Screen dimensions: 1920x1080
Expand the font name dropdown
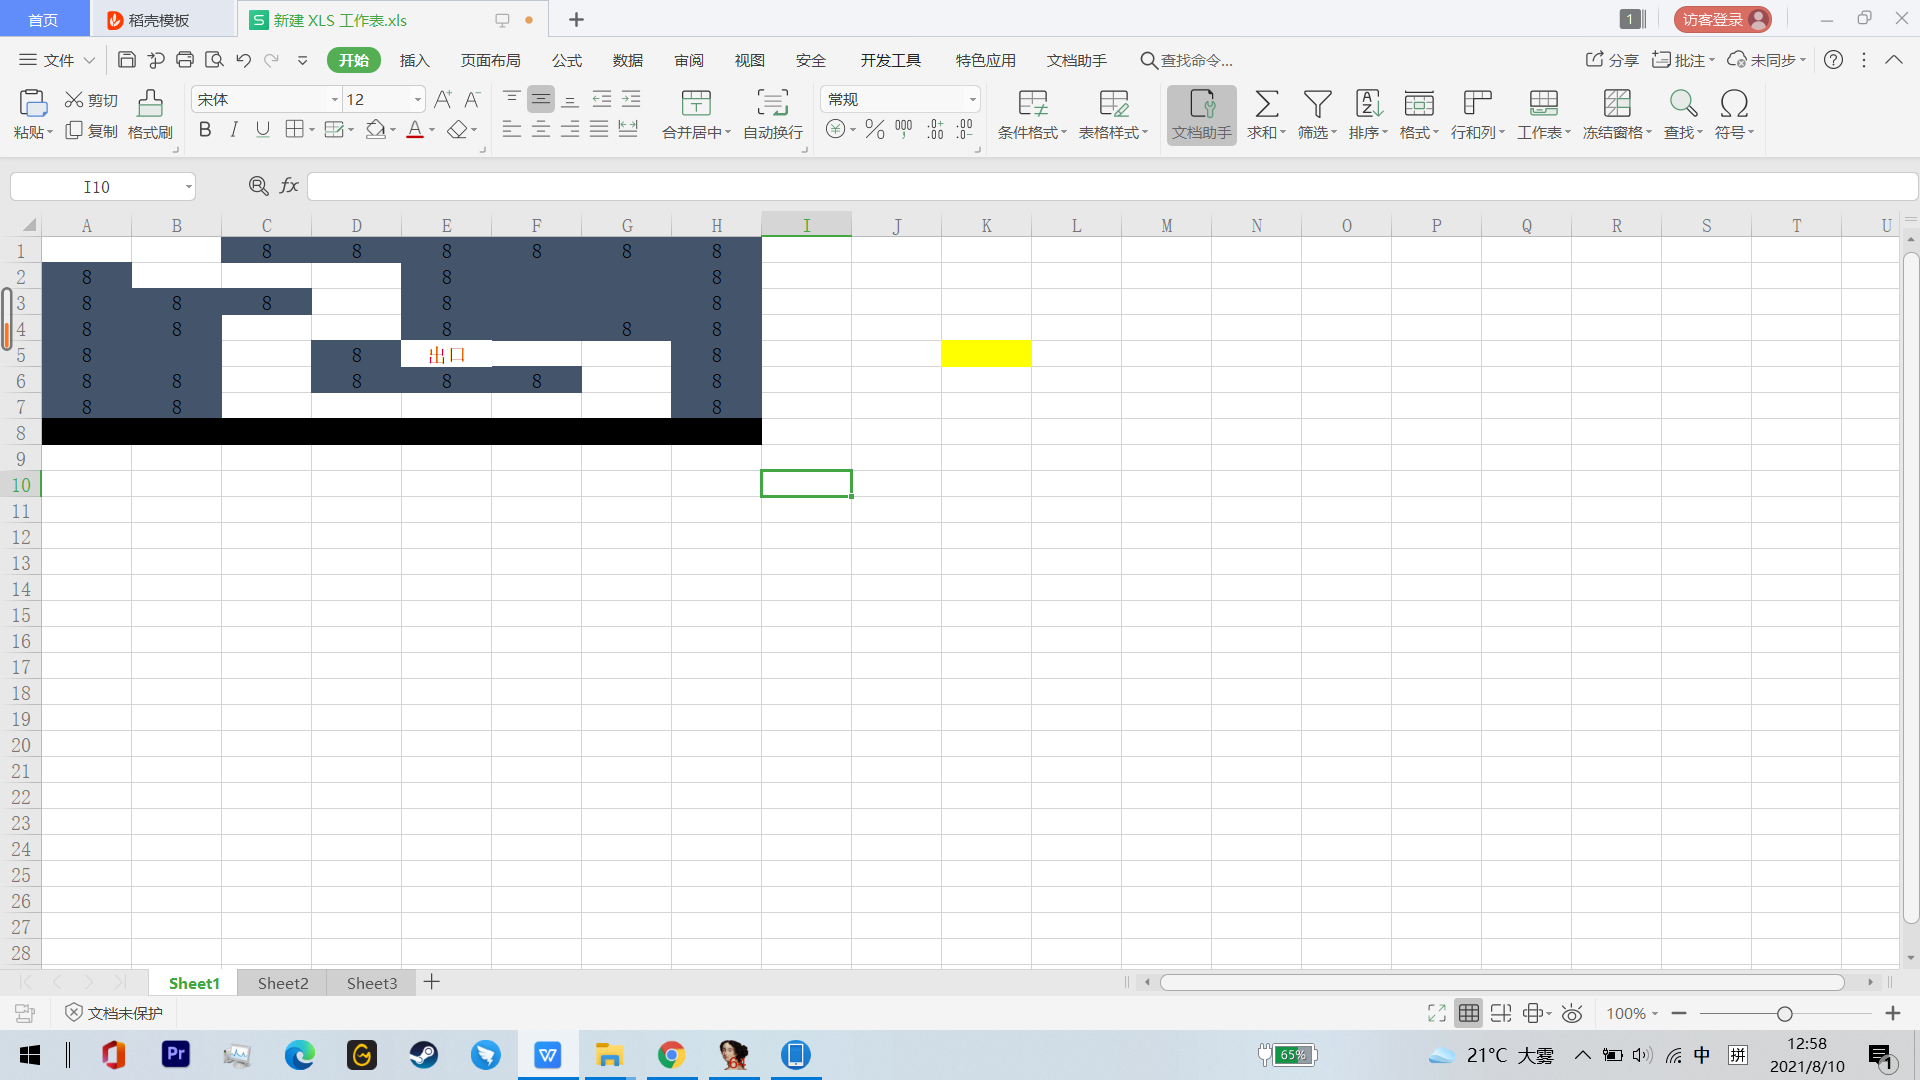pos(335,100)
